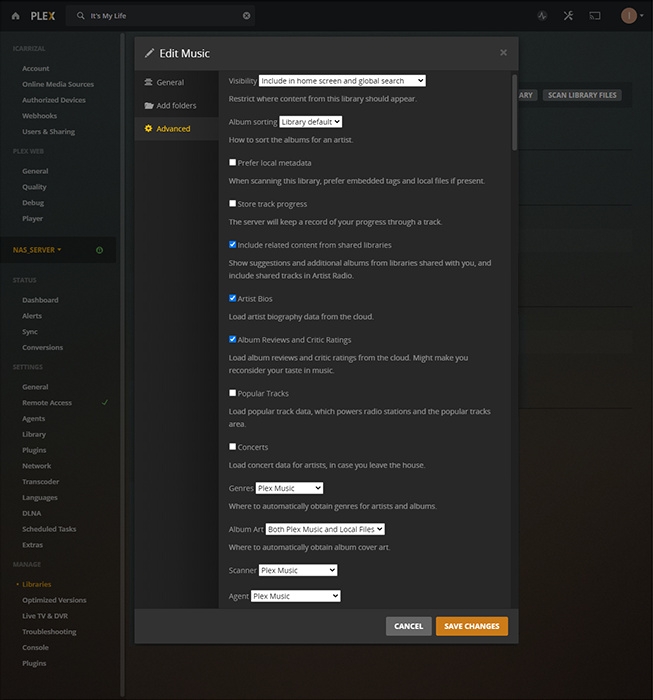Uncheck Album Reviews and Critic Ratings
The height and width of the screenshot is (700, 653).
pos(233,339)
